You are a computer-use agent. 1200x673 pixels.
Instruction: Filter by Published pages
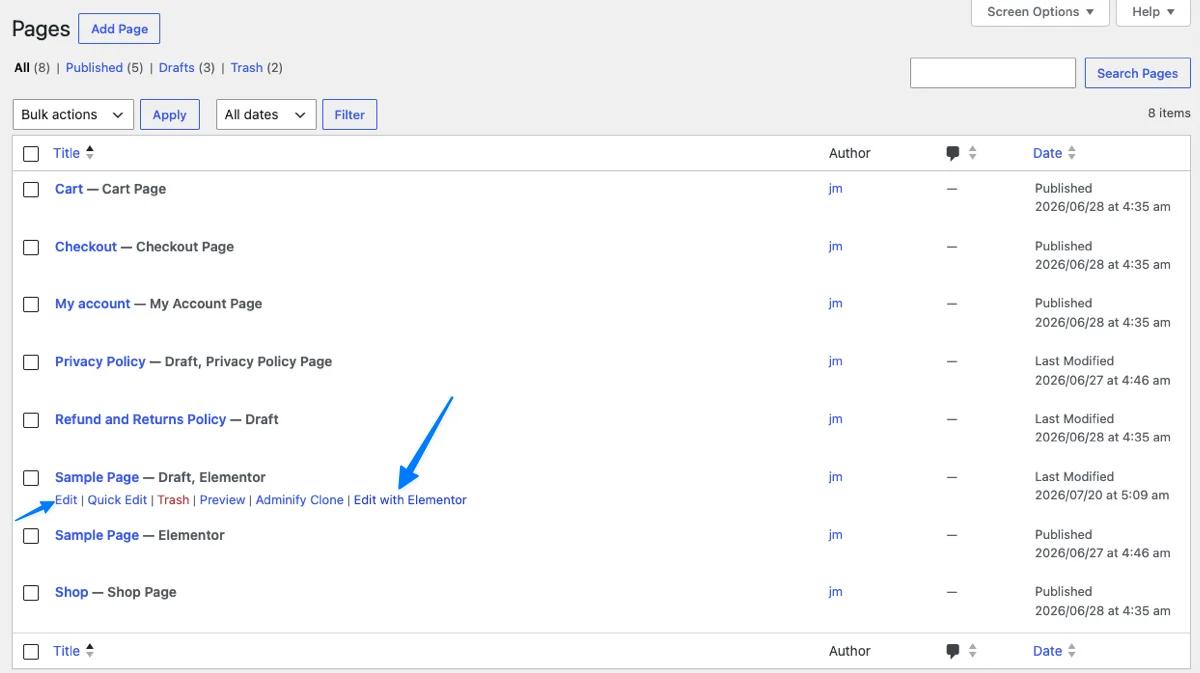tap(94, 68)
